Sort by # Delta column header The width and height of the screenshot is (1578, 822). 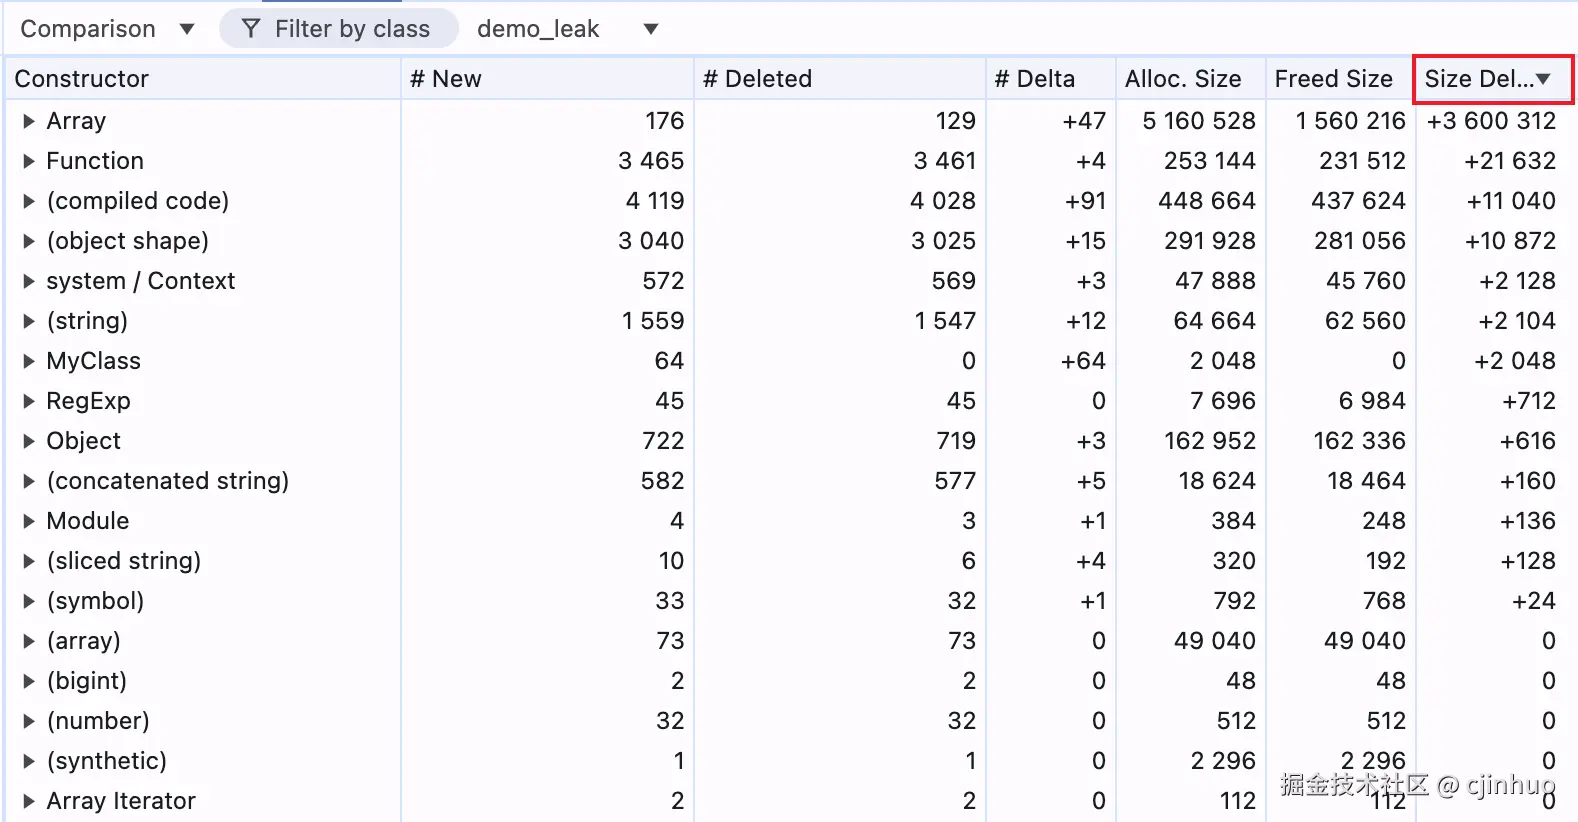[1051, 79]
